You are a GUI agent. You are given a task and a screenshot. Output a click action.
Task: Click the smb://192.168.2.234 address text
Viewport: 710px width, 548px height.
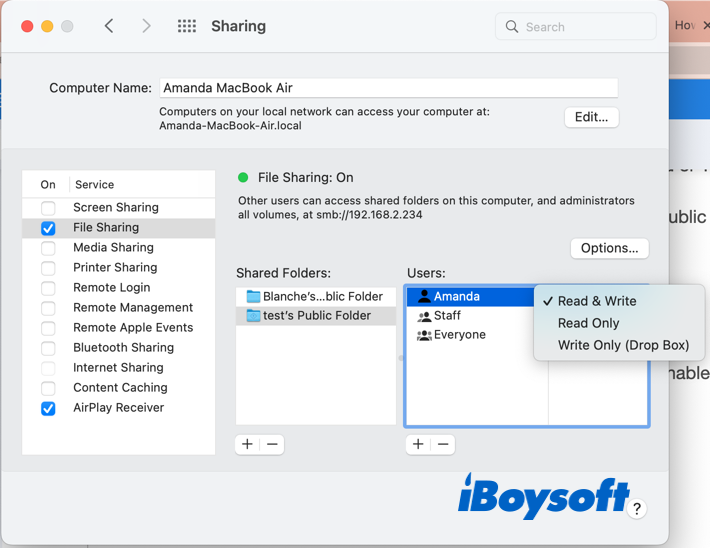[369, 215]
